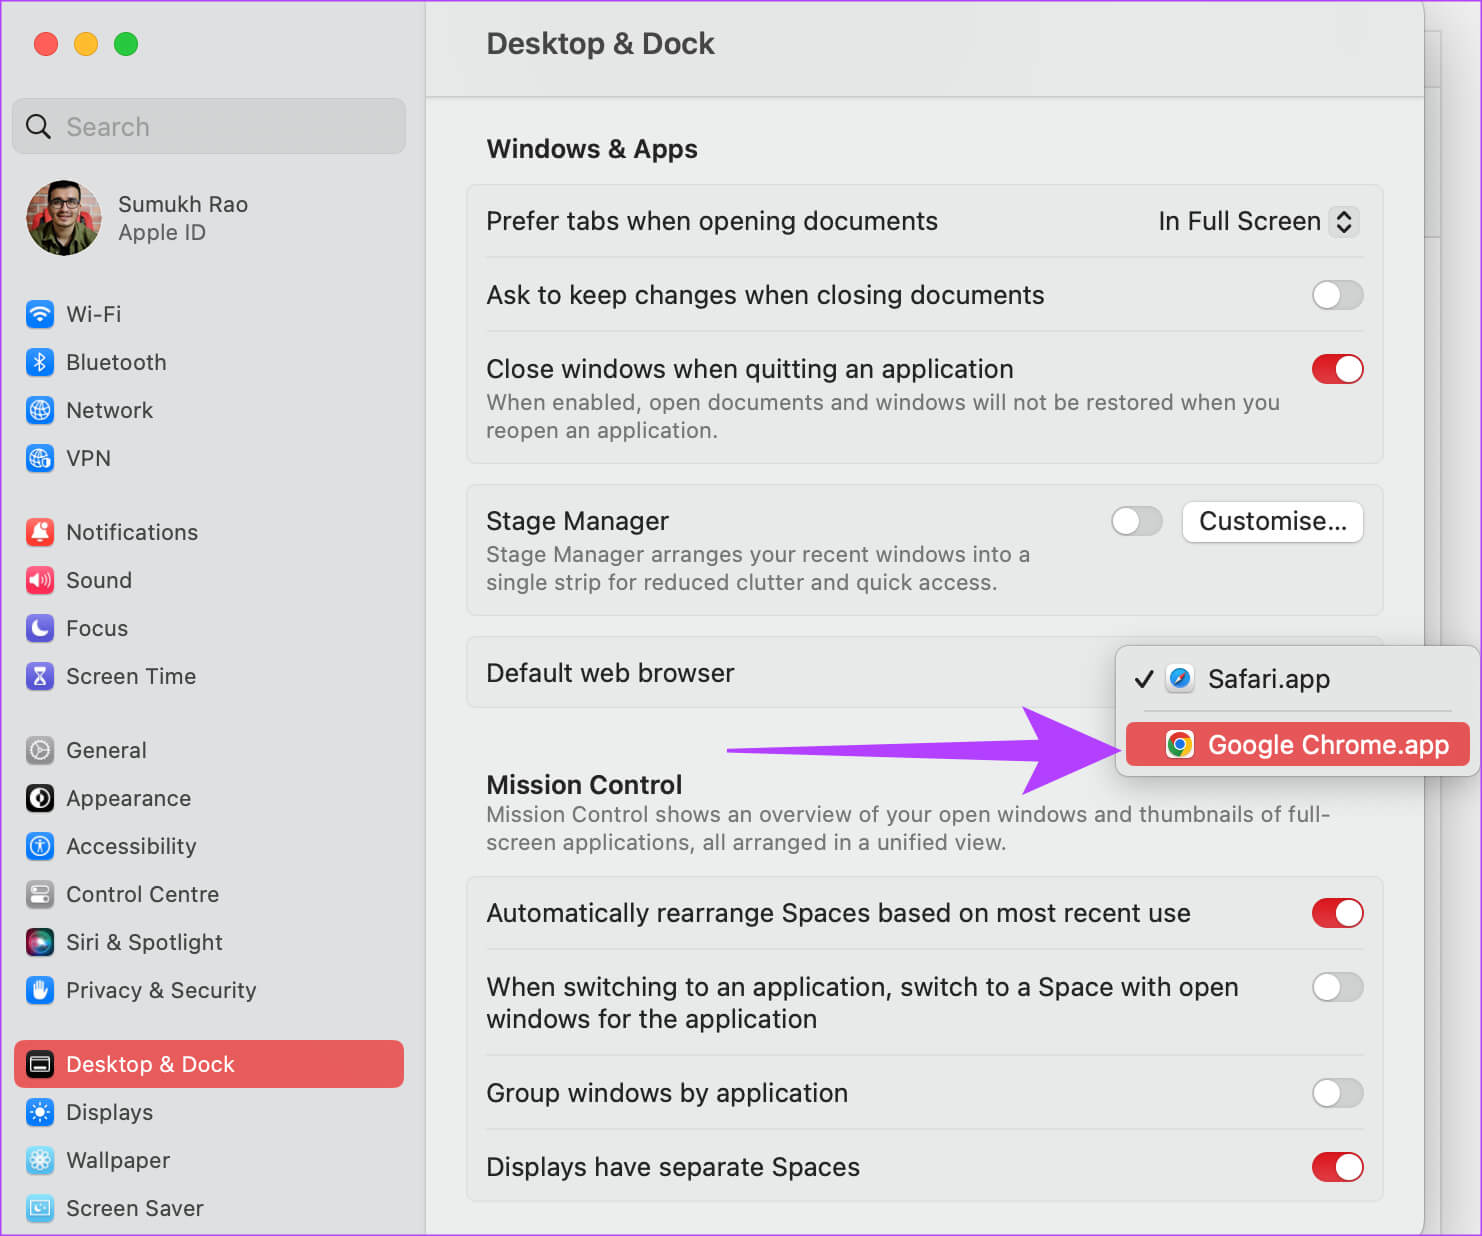Select the Desktop & Dock icon
This screenshot has width=1482, height=1236.
point(40,1064)
